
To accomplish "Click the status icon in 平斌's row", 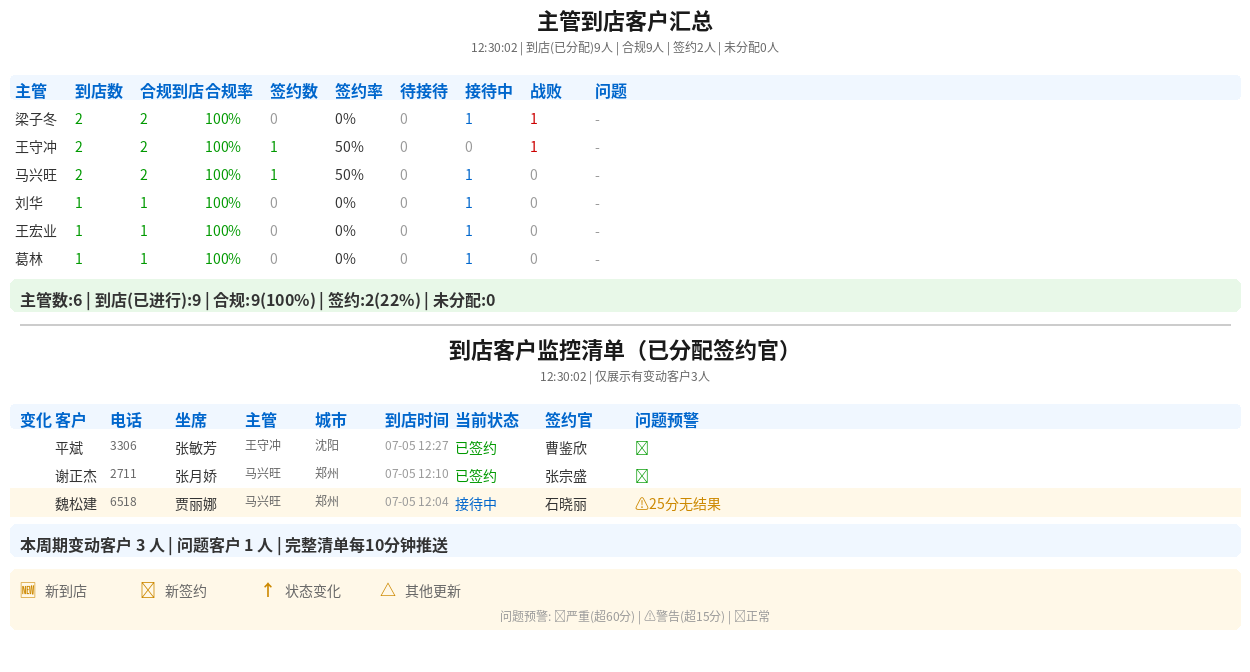I will (x=642, y=448).
